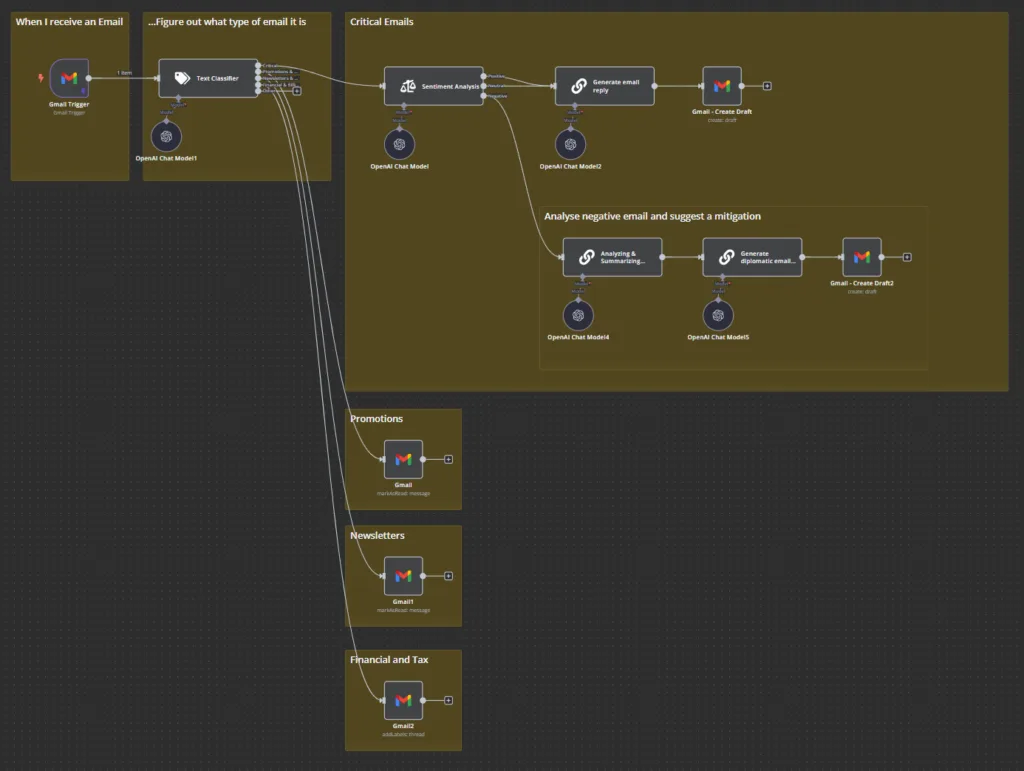This screenshot has width=1024, height=771.
Task: Select the Sentiment Analysis scales icon
Action: (408, 86)
